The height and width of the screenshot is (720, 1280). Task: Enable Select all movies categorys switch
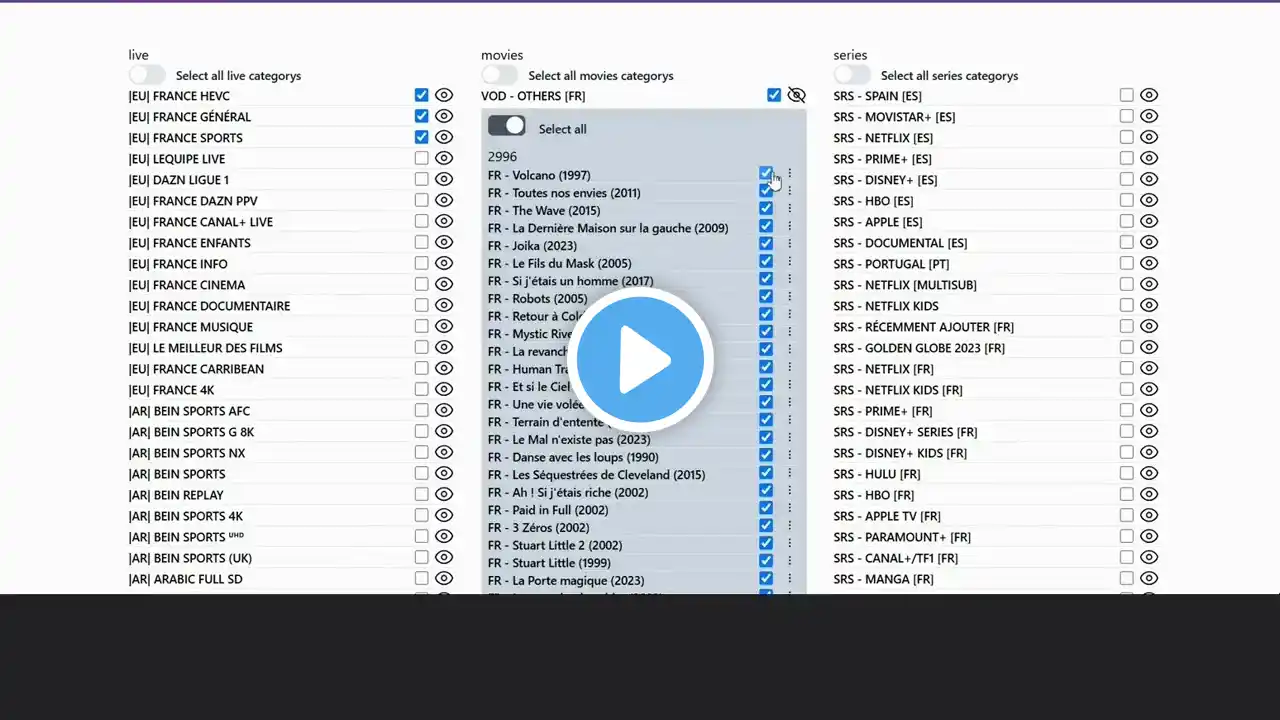click(x=499, y=75)
